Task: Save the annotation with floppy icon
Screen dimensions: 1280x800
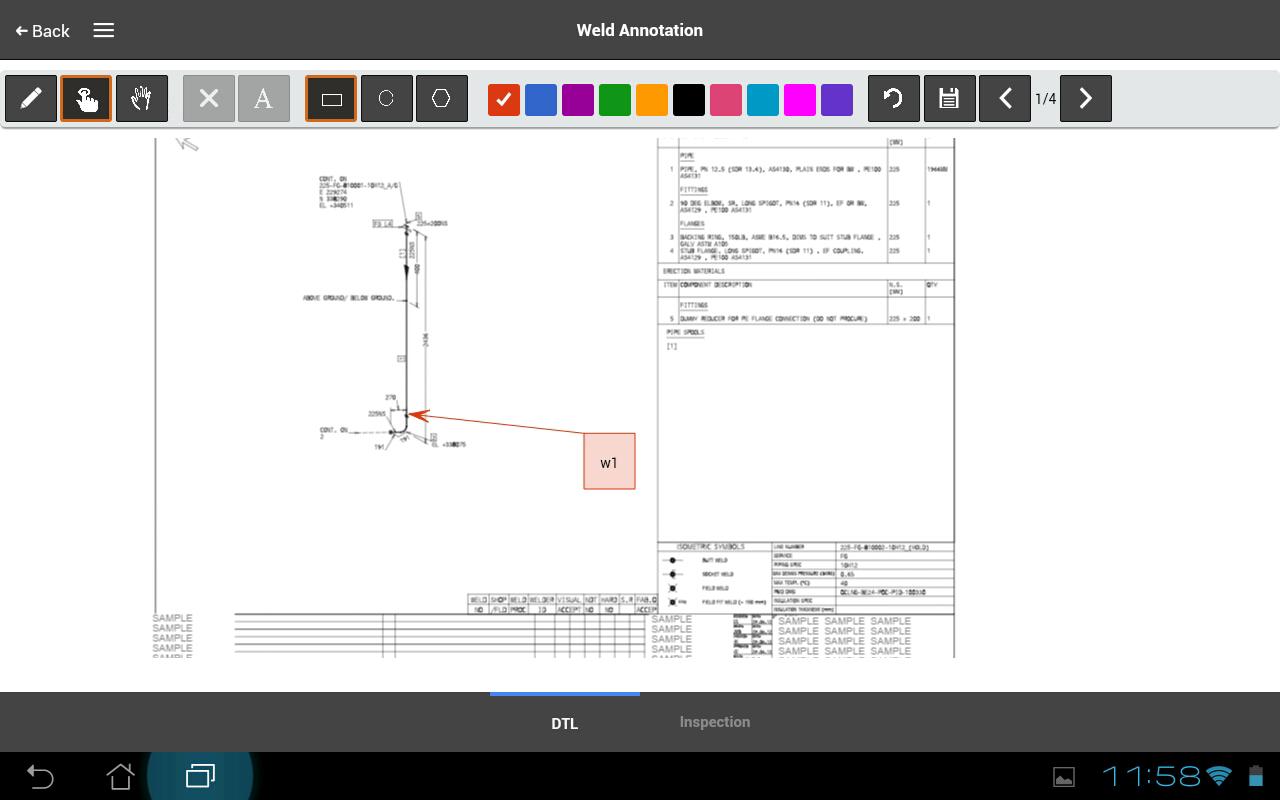Action: click(949, 99)
